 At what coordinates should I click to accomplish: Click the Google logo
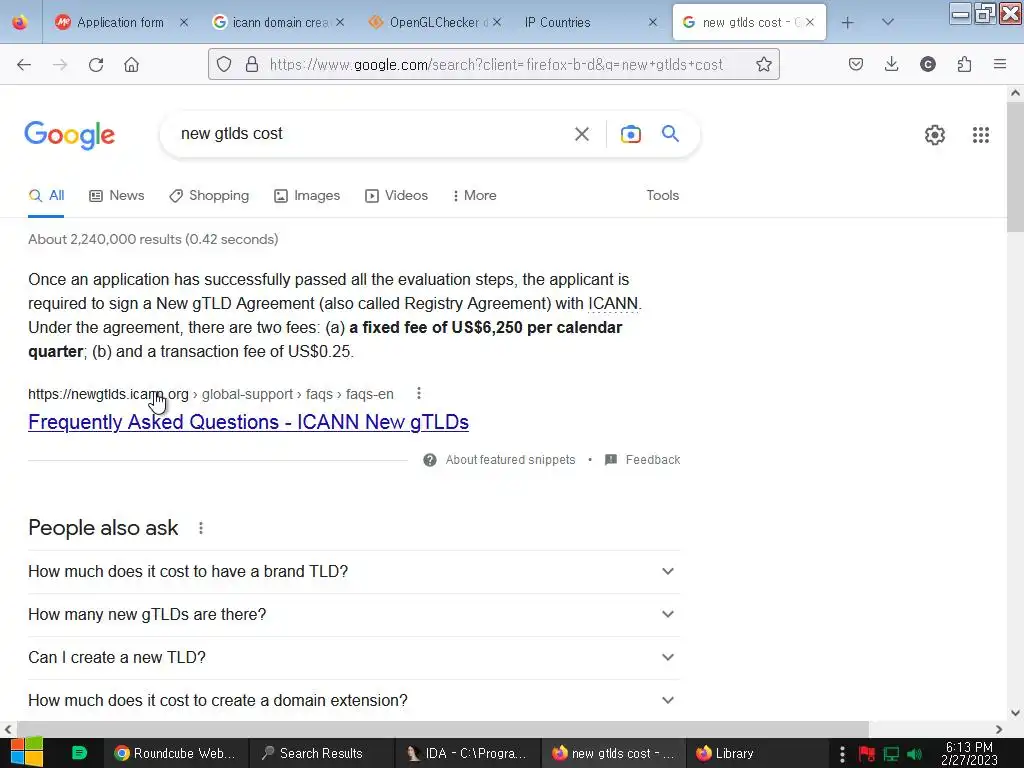(x=70, y=135)
